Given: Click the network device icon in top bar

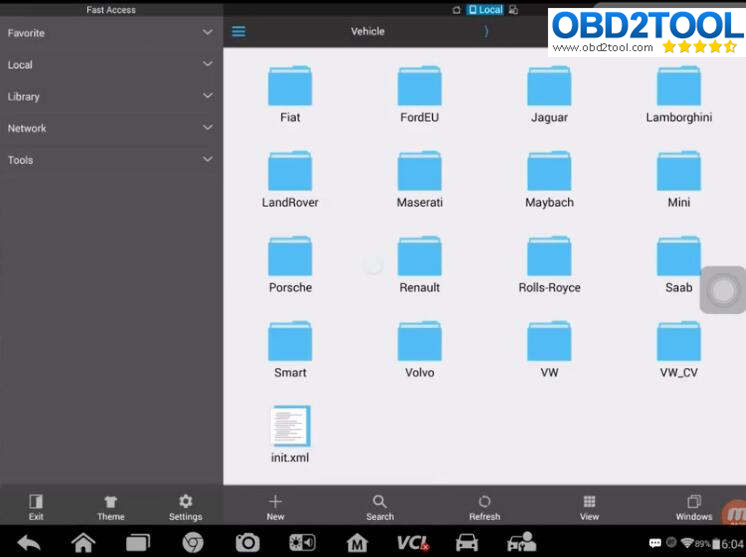Looking at the screenshot, I should (x=513, y=10).
